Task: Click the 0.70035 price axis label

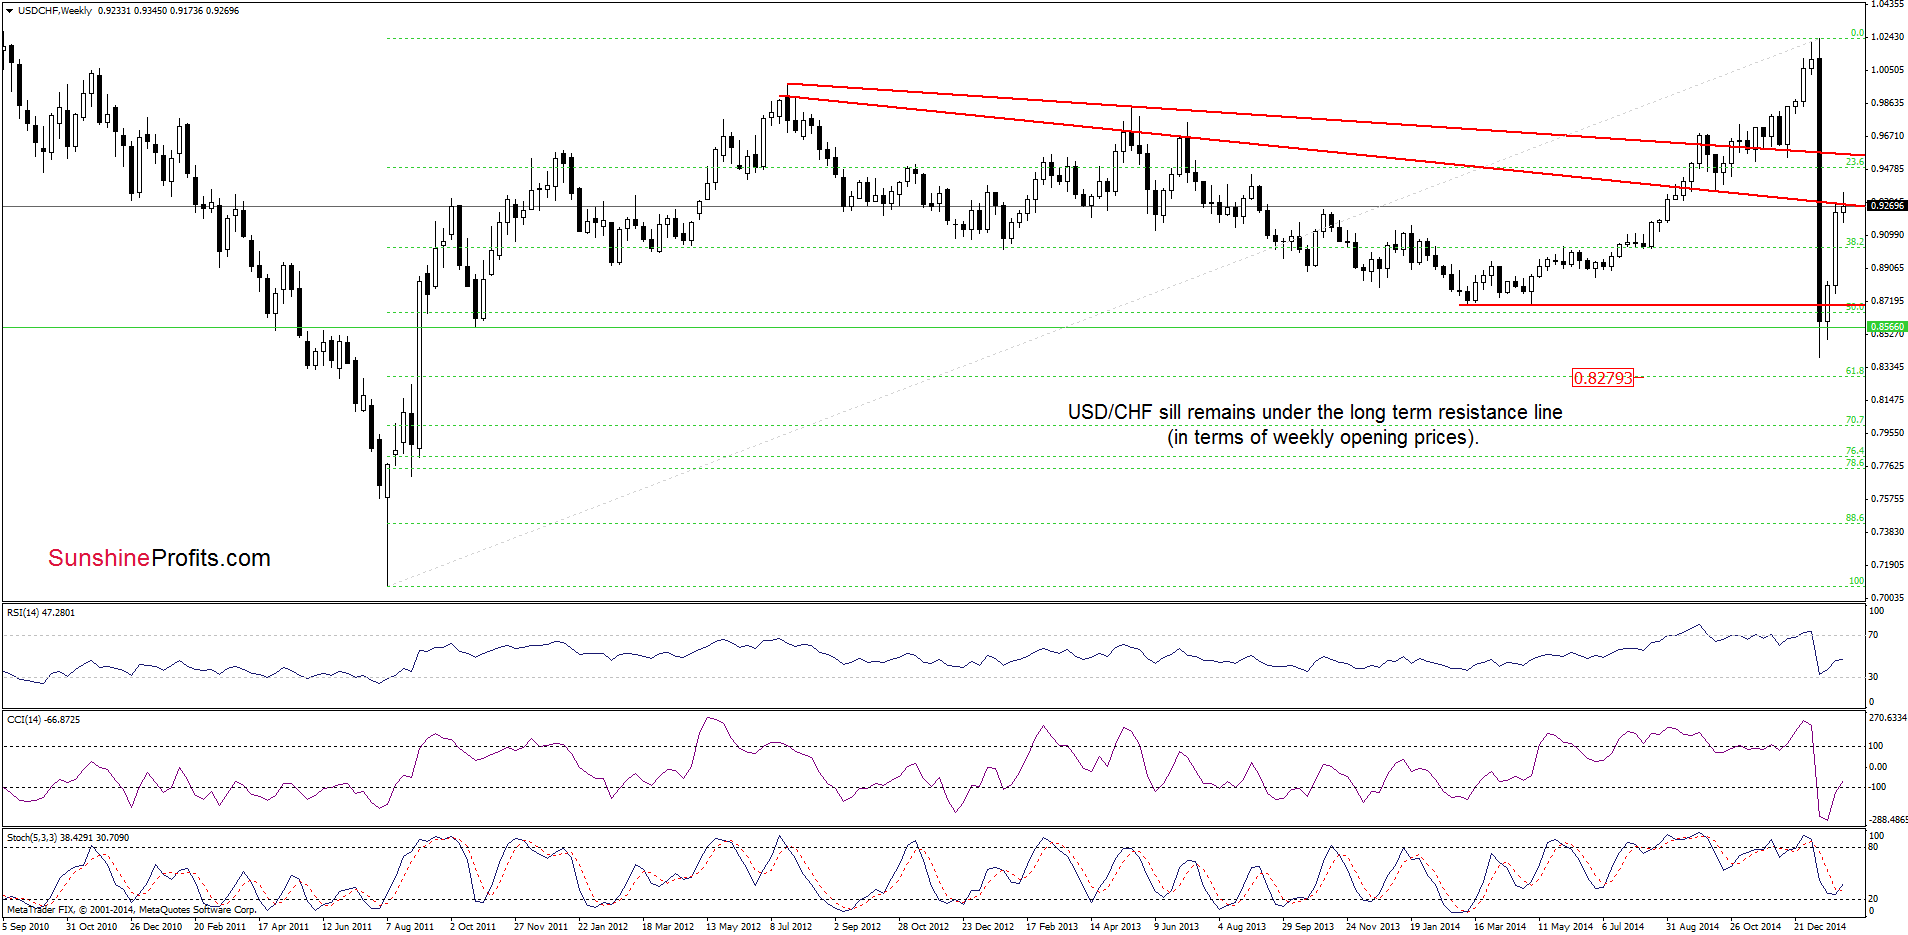Action: click(x=1888, y=598)
